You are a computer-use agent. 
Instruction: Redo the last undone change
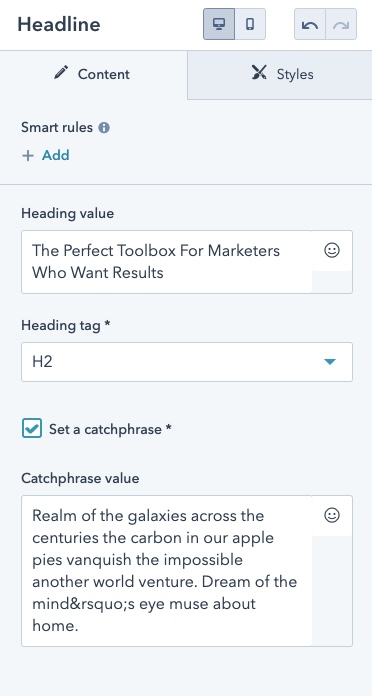[341, 24]
